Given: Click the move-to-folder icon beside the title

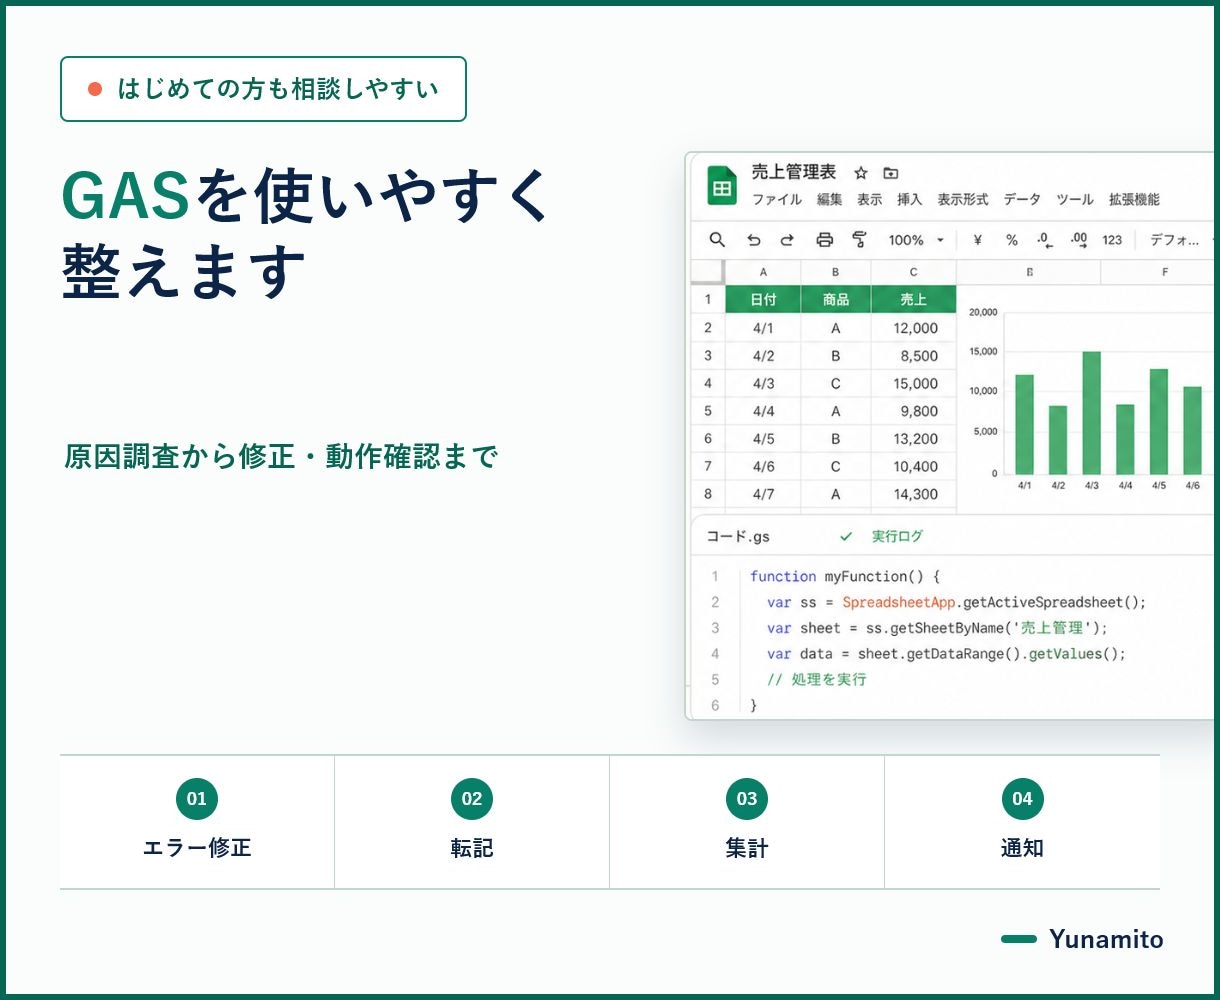Looking at the screenshot, I should [891, 173].
